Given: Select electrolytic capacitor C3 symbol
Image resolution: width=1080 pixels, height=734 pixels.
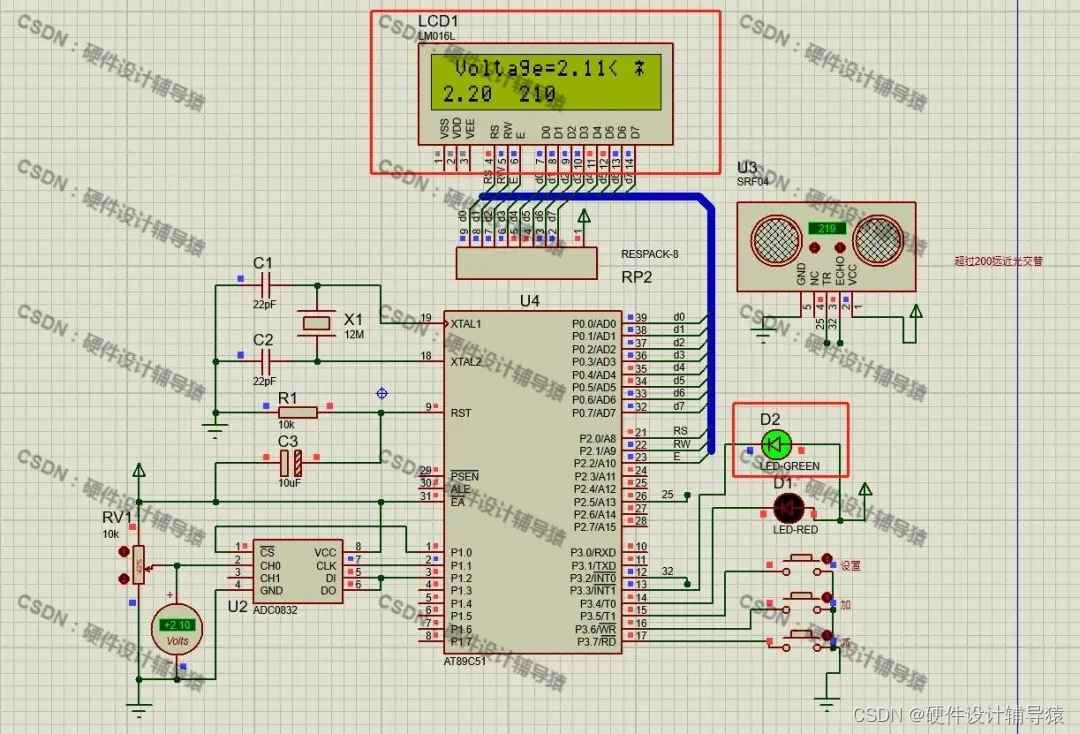Looking at the screenshot, I should coord(291,463).
